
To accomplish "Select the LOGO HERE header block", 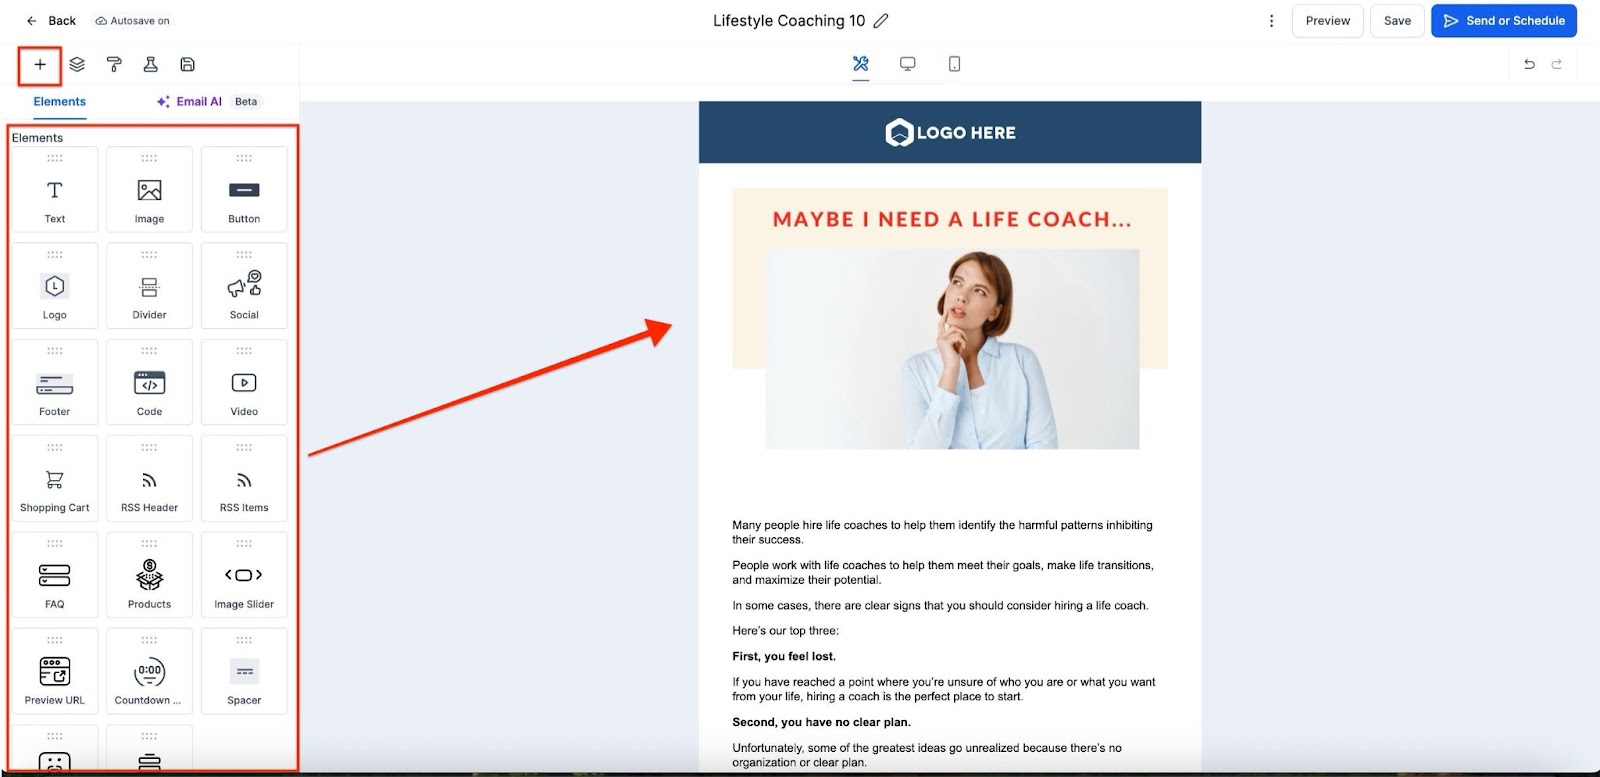I will click(950, 132).
